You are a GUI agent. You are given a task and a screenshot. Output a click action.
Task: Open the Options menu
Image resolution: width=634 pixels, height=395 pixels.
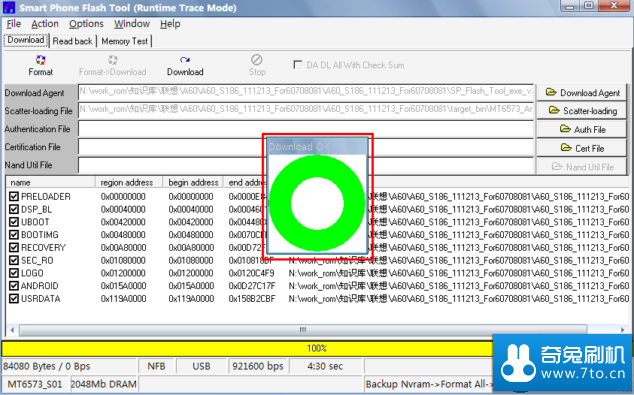tap(86, 24)
